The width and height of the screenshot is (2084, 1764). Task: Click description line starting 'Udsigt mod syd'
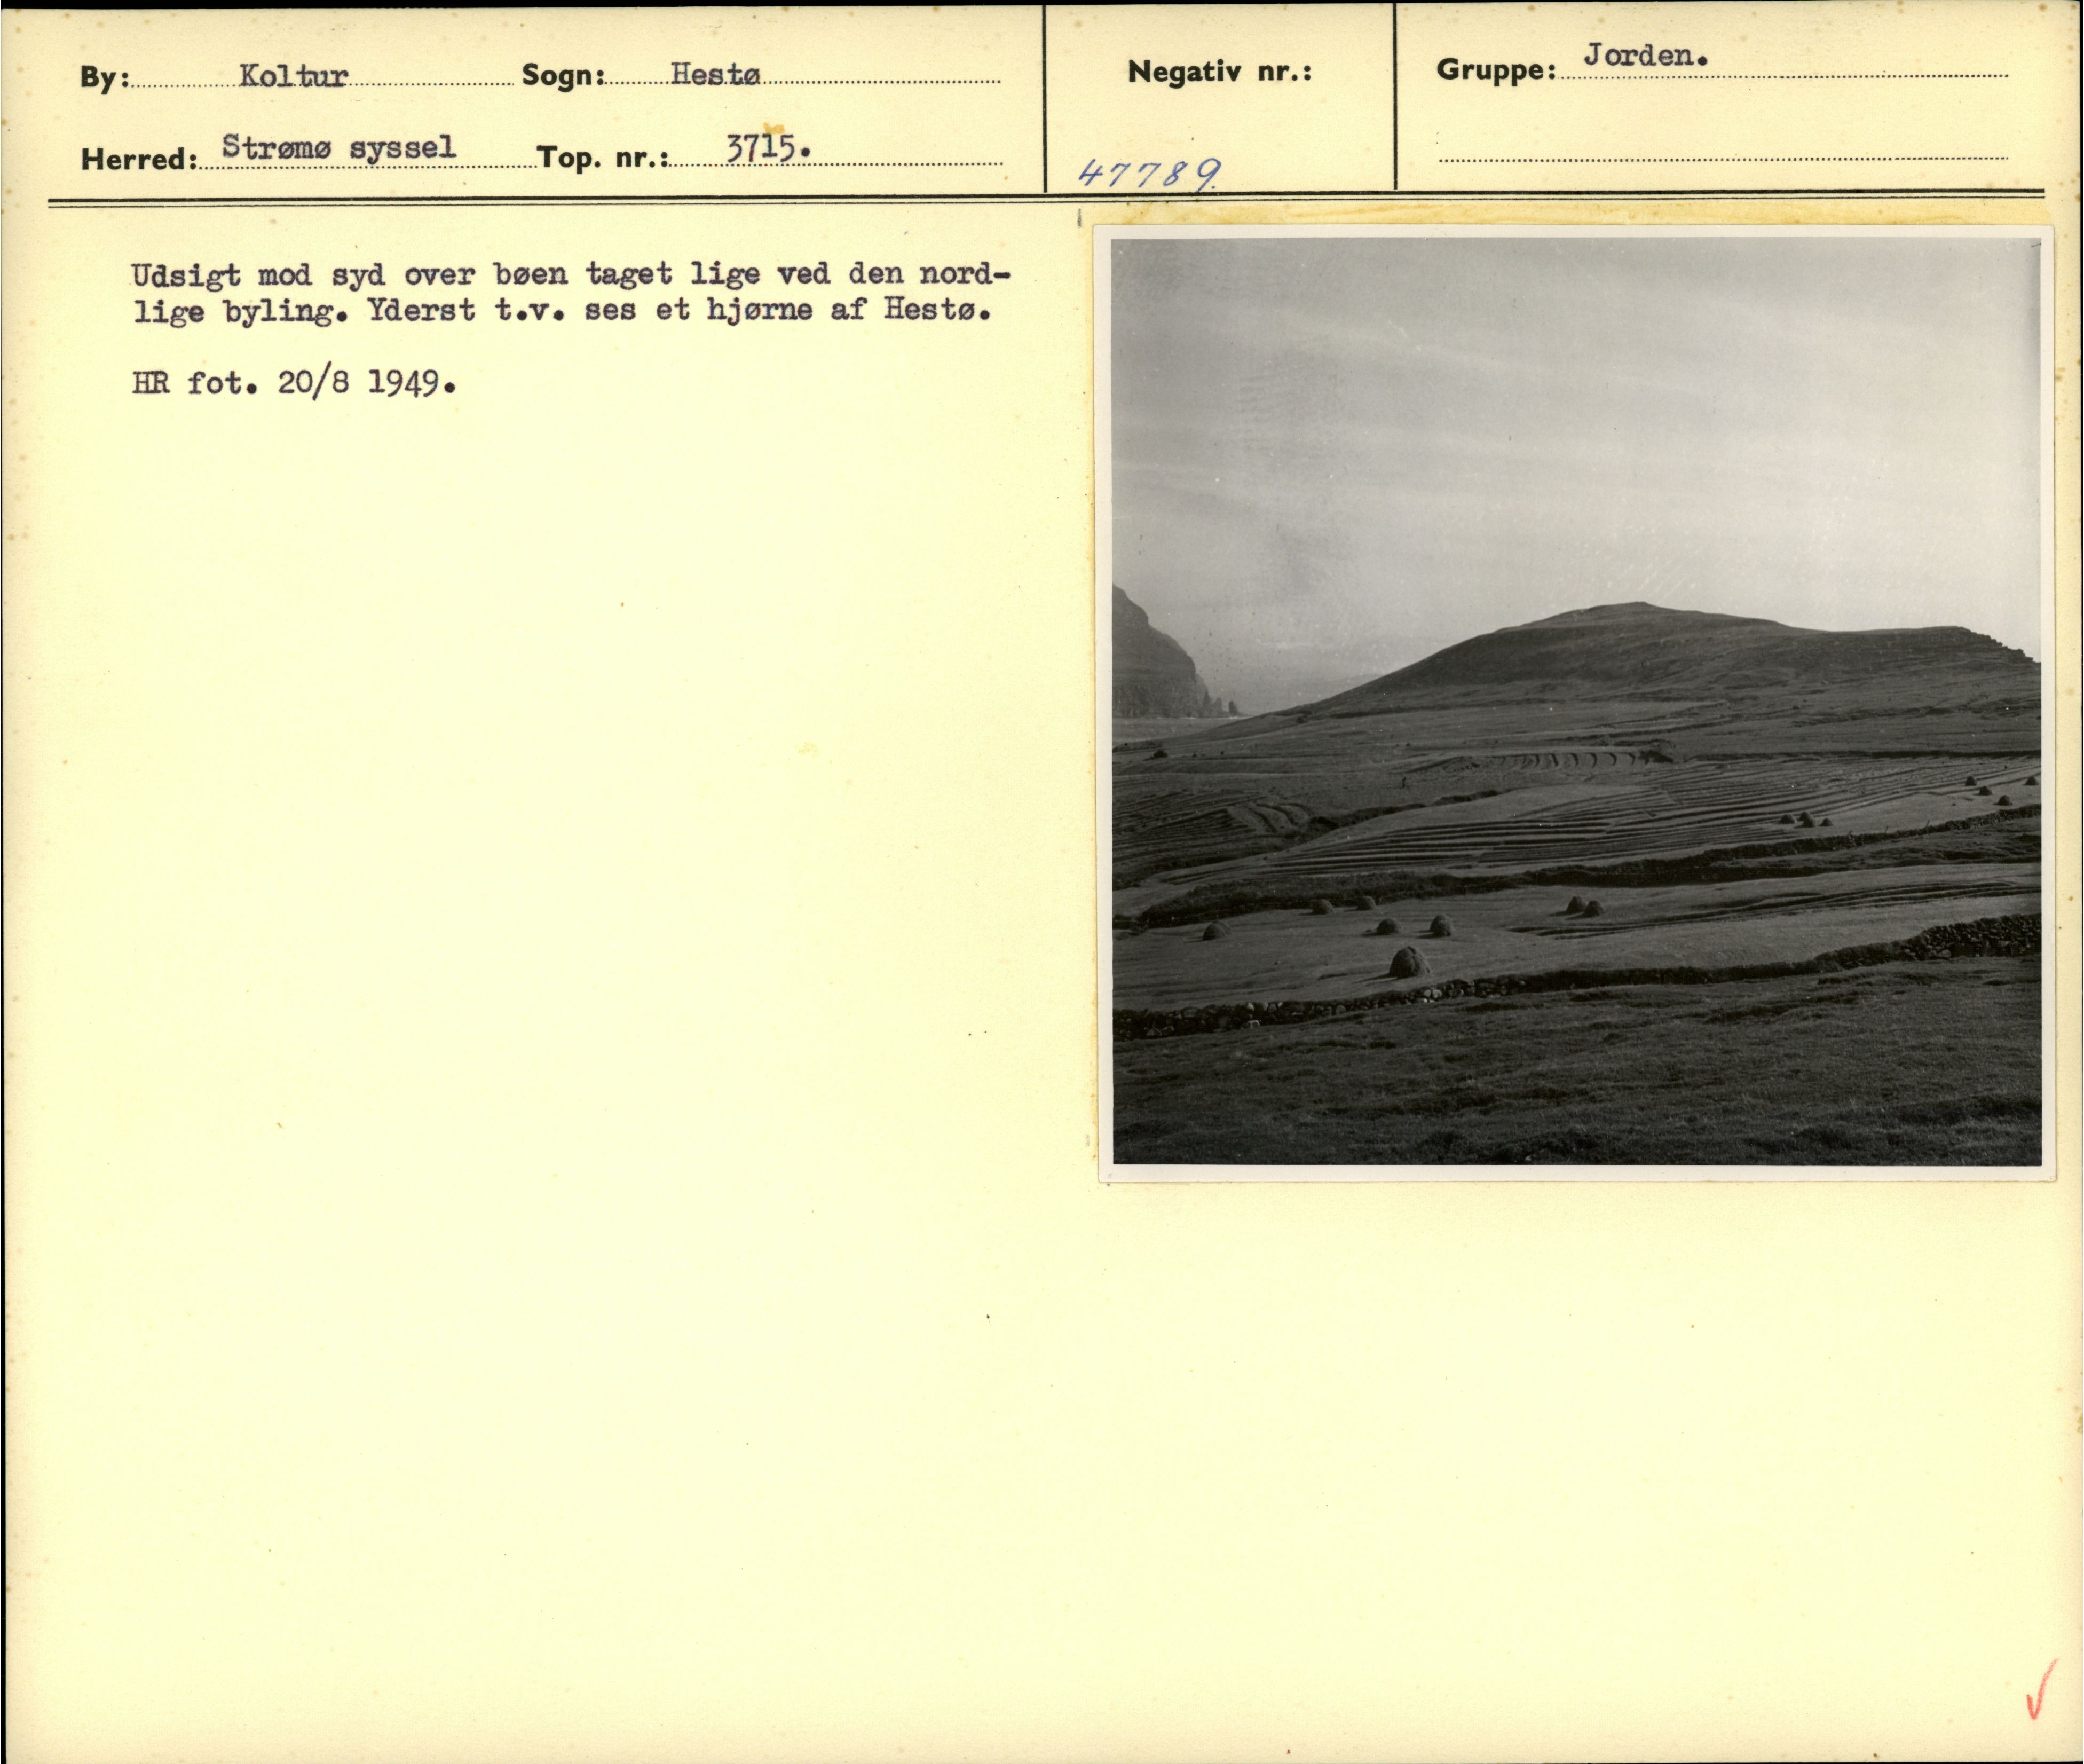click(x=571, y=274)
